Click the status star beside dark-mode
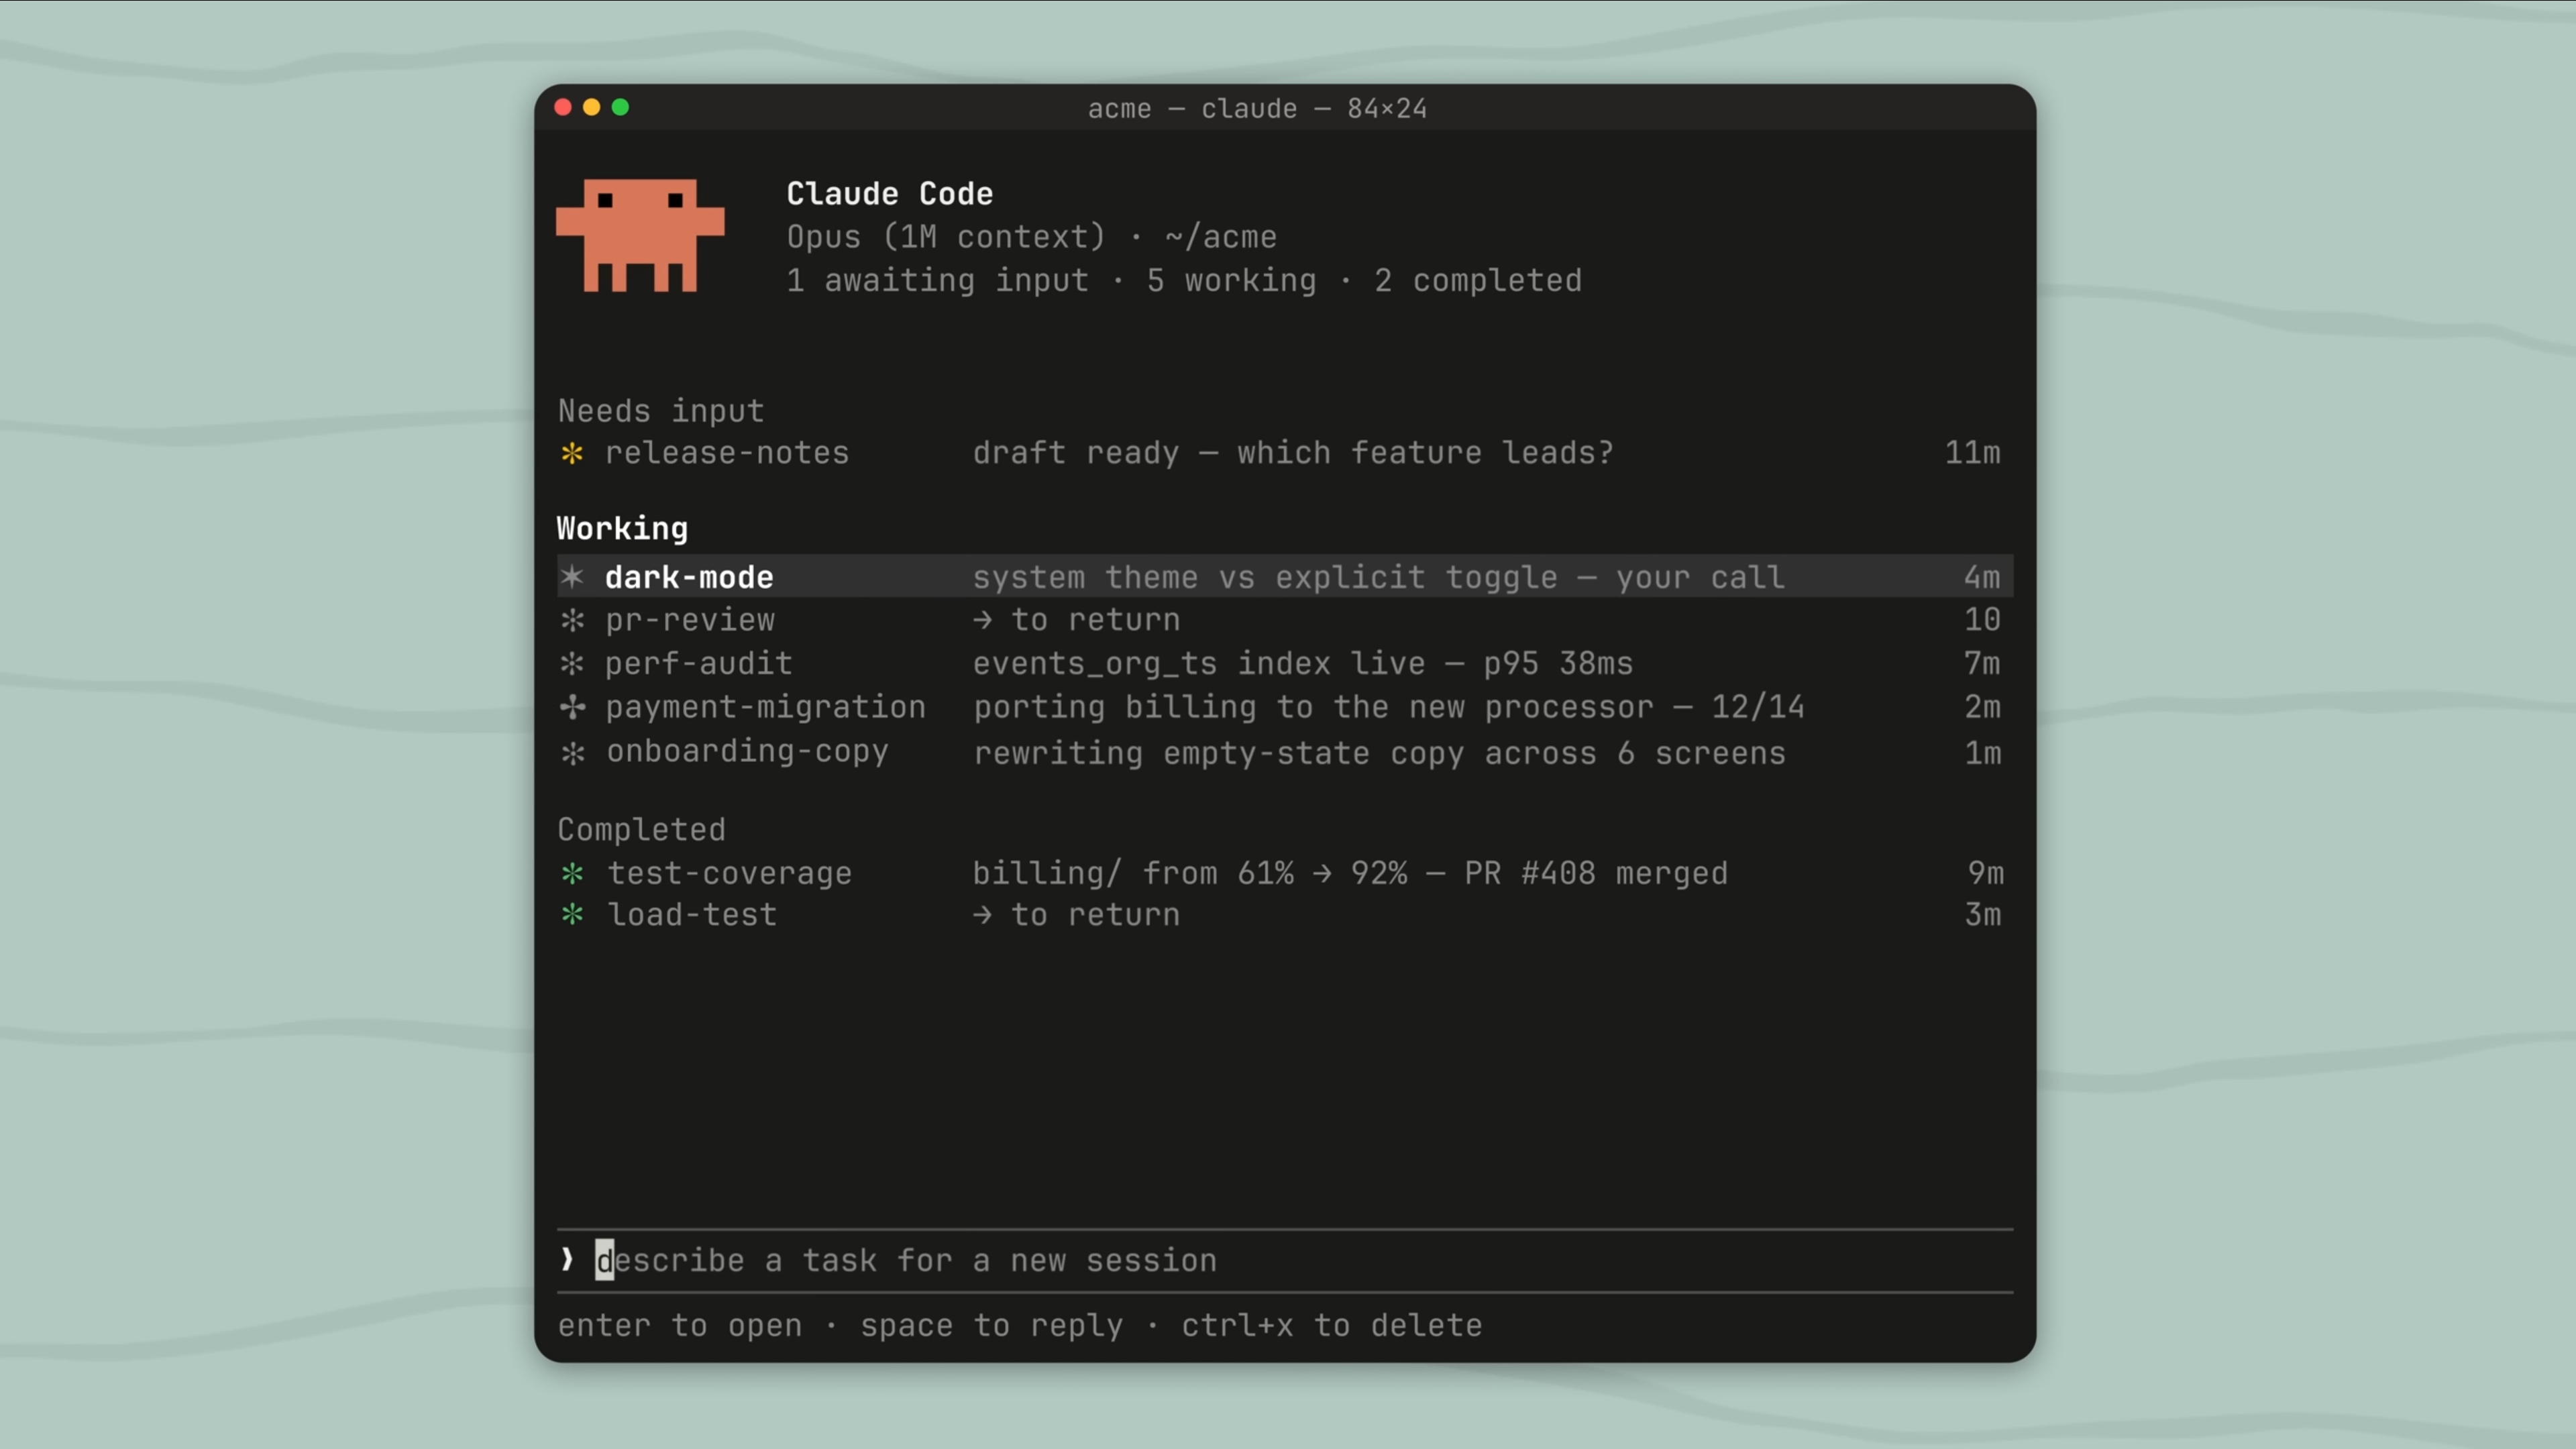This screenshot has height=1449, width=2576. pos(572,577)
